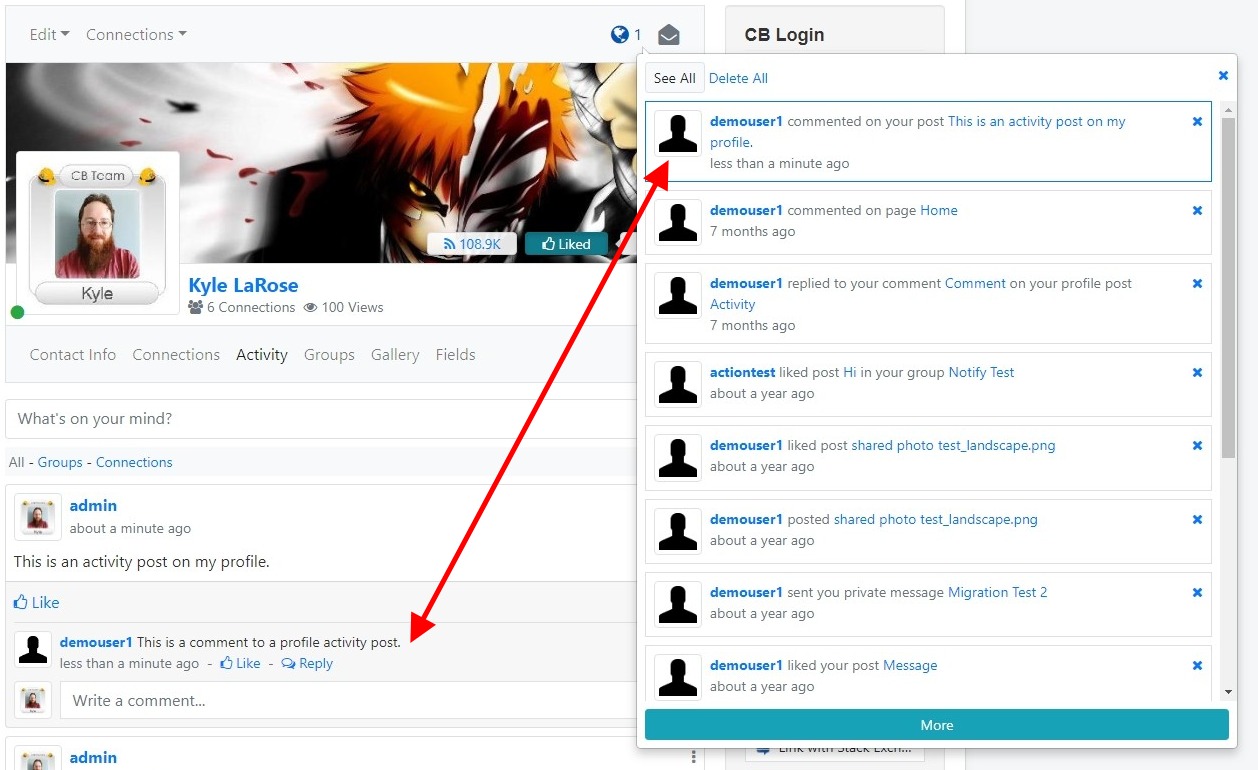Open the private messages envelope icon
Image resolution: width=1258 pixels, height=770 pixels.
click(669, 35)
